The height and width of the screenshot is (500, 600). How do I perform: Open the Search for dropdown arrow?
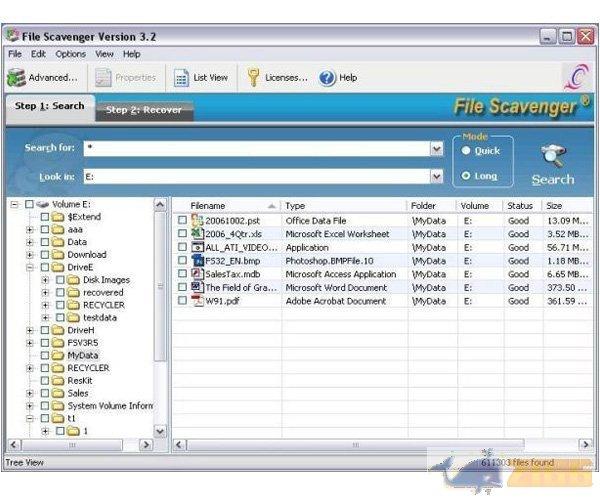point(436,148)
